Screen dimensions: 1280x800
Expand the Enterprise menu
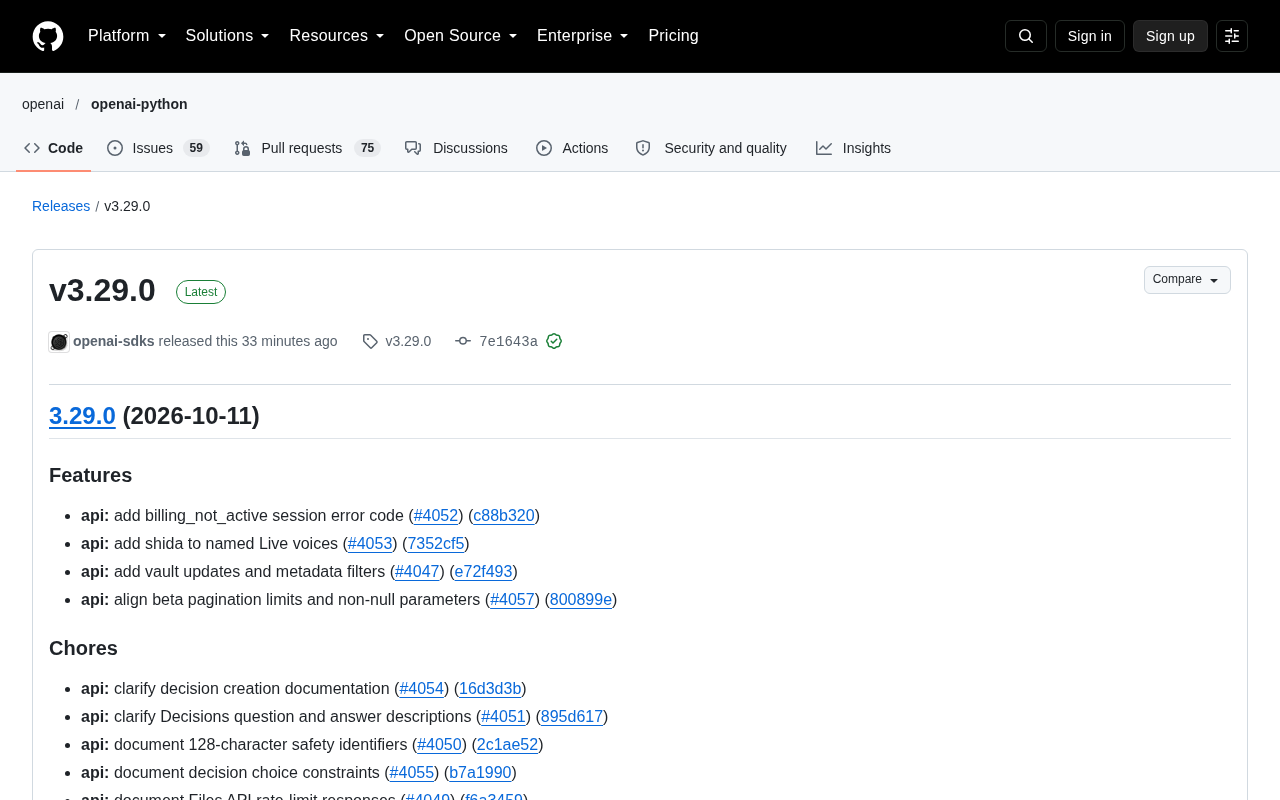(x=583, y=36)
